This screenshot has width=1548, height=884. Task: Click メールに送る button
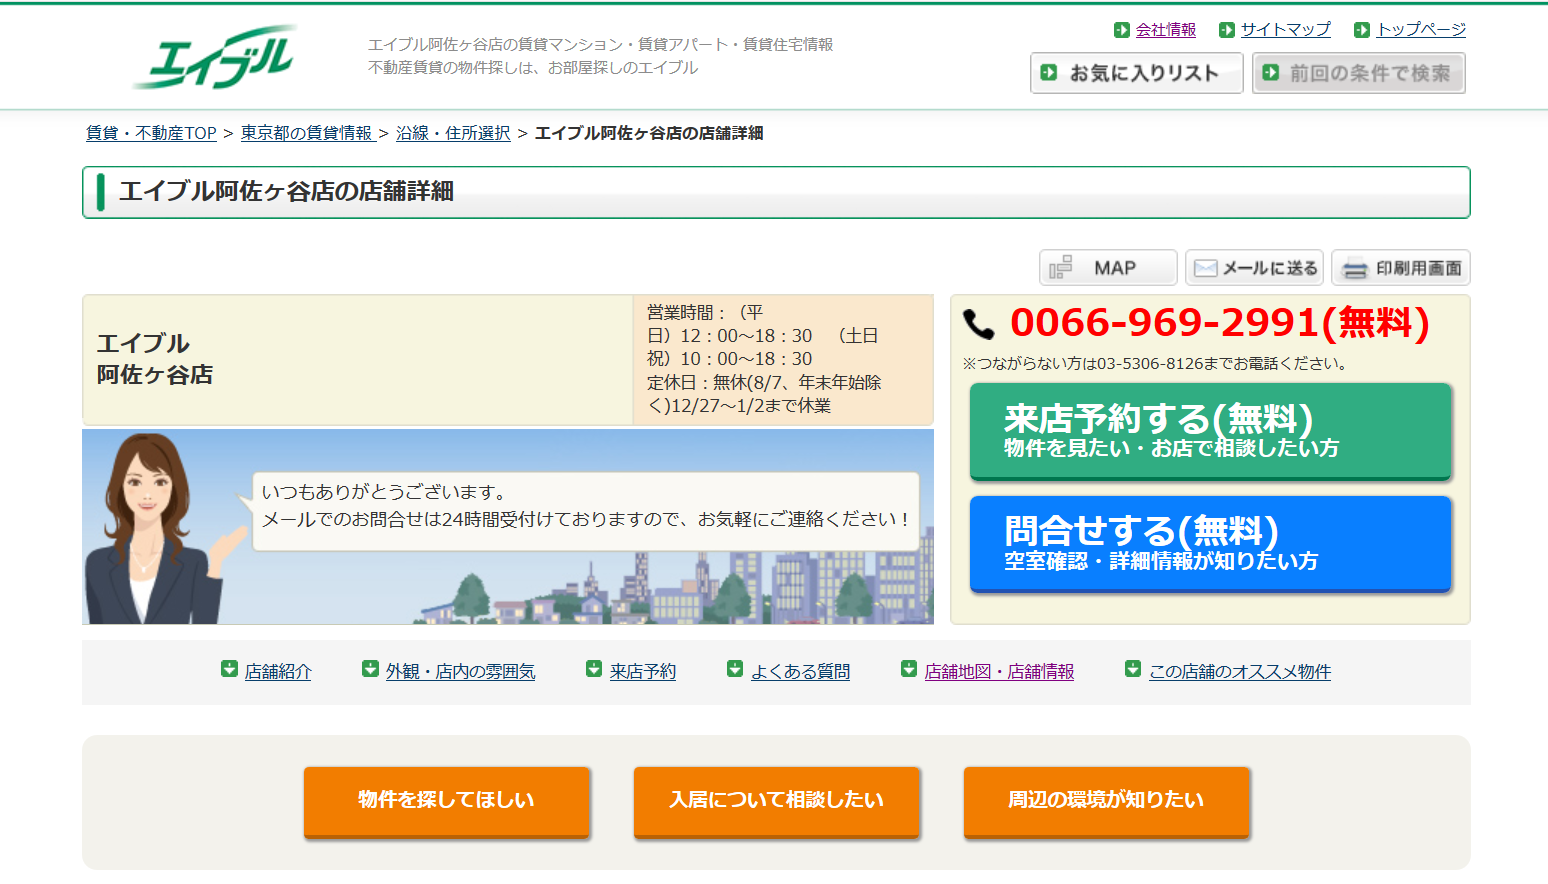click(1255, 268)
